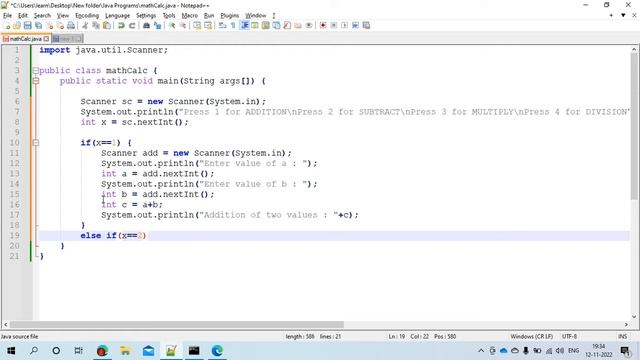
Task: Toggle file Monitoring eye icon
Action: coord(309,25)
